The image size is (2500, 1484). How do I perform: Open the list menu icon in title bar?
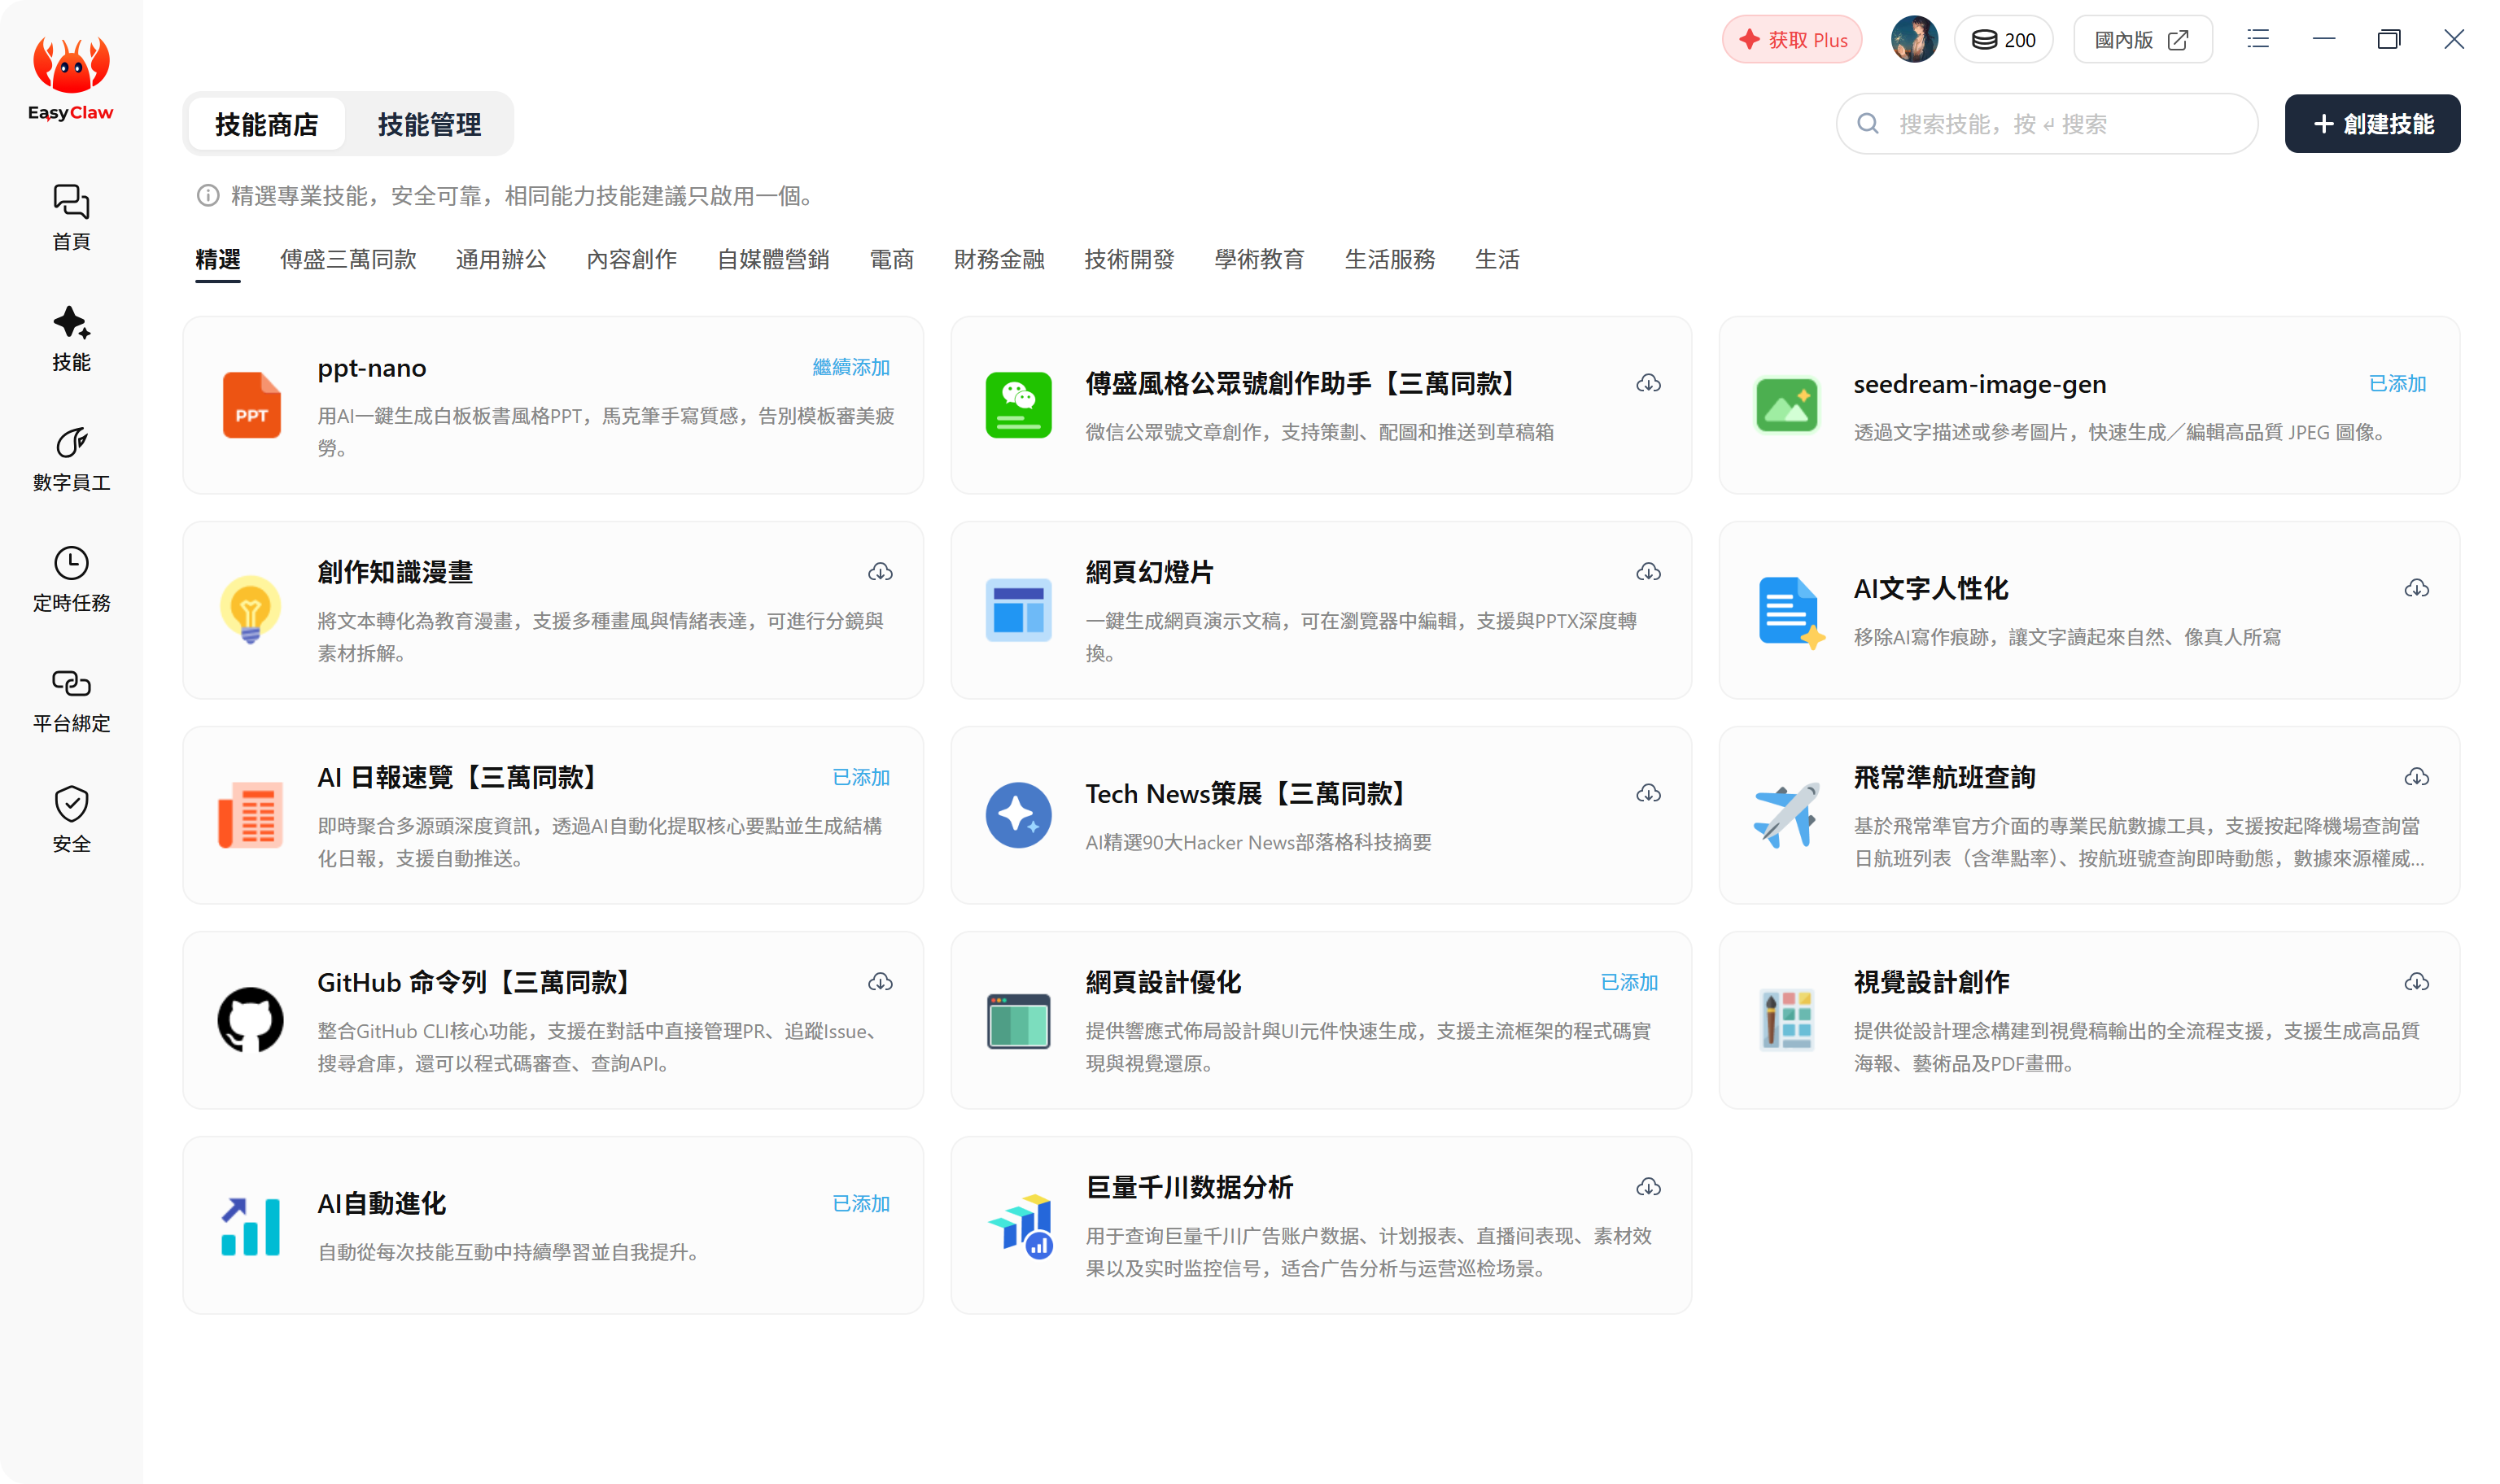[2258, 39]
